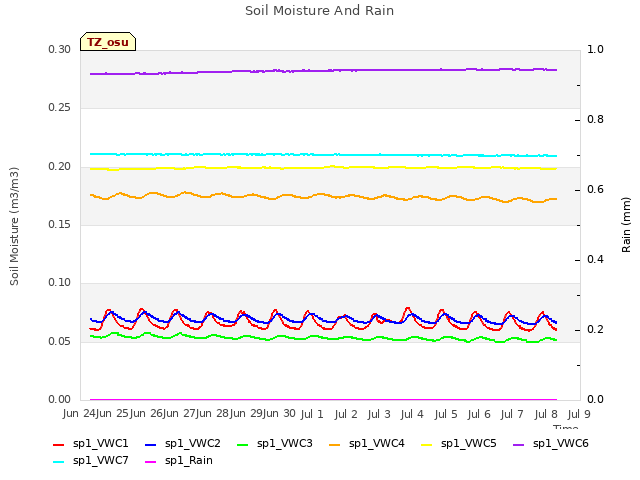
Task: Click the 0.2 rain axis tick label
Action: pos(596,329)
